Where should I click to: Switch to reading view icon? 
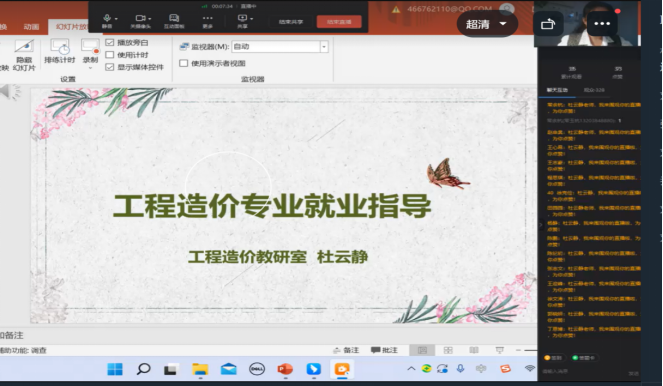[474, 350]
